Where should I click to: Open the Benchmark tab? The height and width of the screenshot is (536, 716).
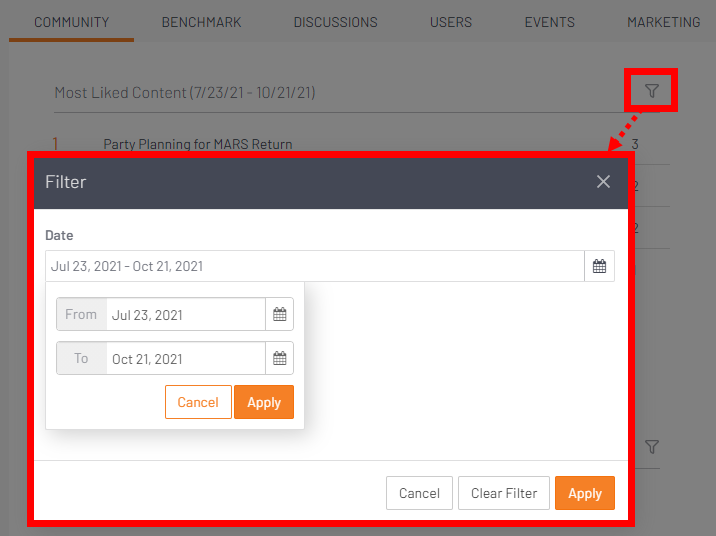pyautogui.click(x=201, y=22)
